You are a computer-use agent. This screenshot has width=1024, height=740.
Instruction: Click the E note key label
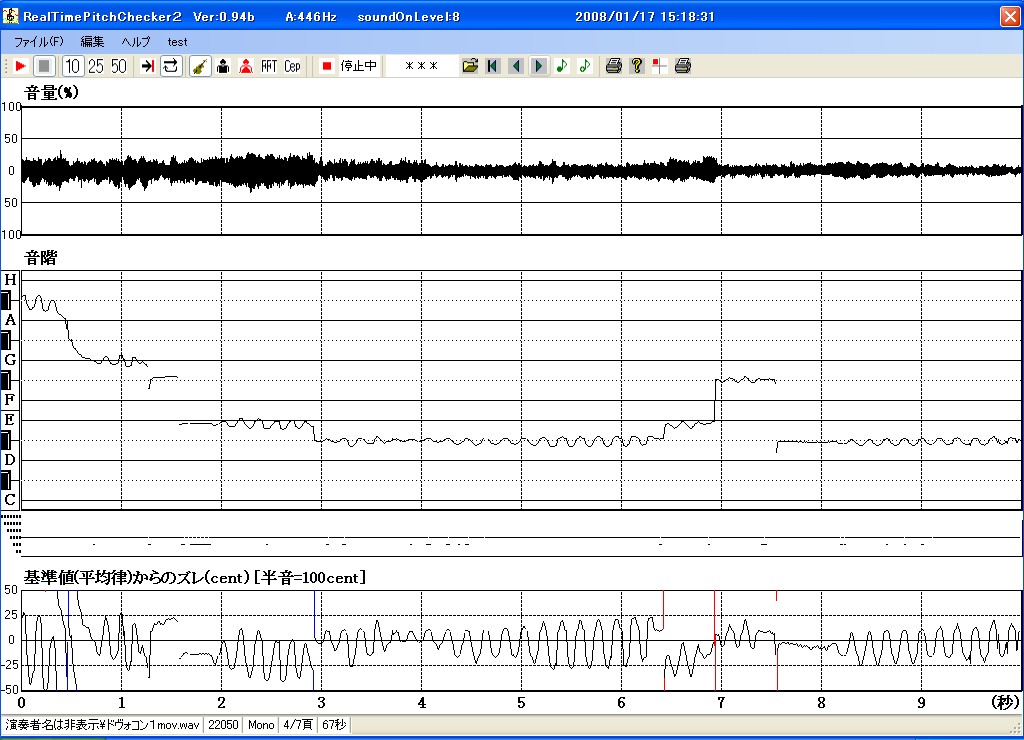[x=10, y=420]
